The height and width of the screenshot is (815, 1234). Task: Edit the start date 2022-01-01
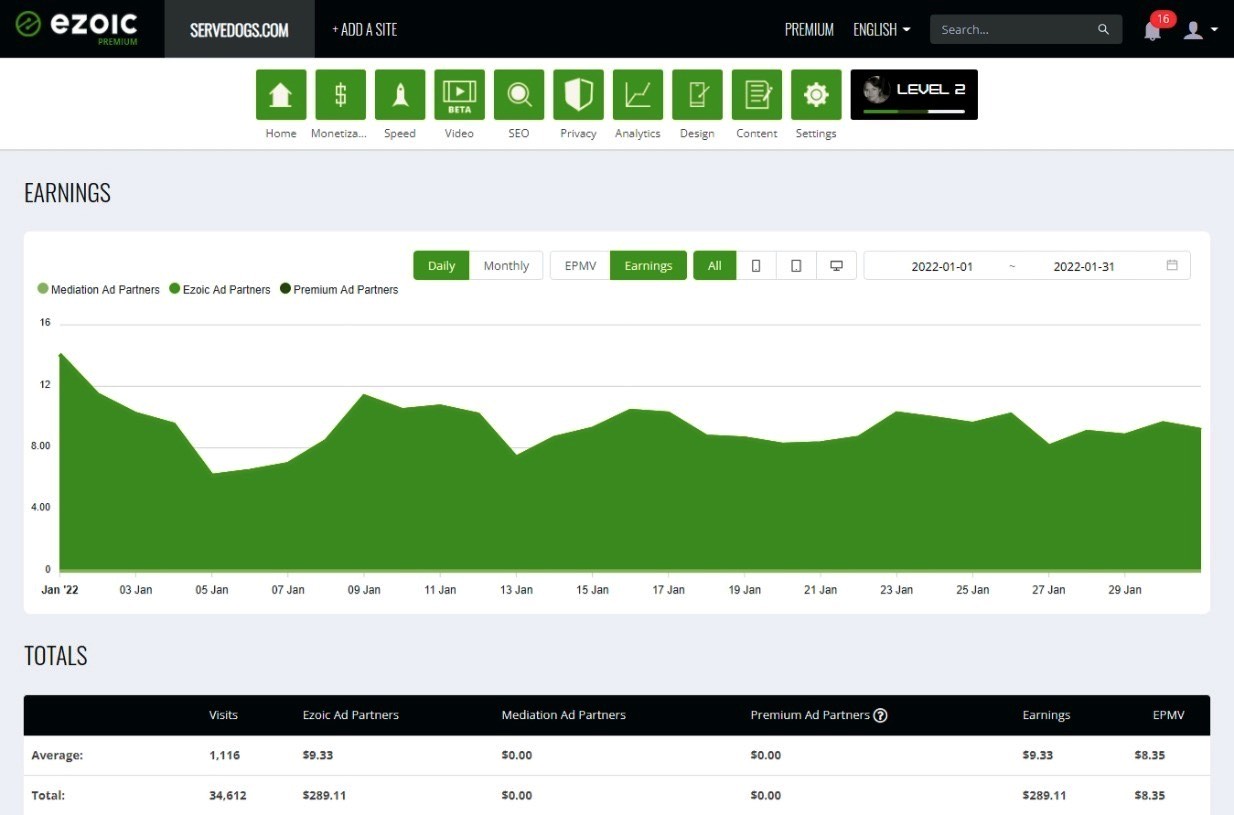(942, 267)
